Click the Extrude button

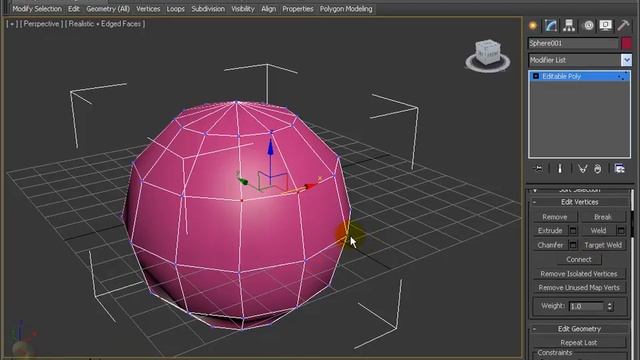coord(550,231)
